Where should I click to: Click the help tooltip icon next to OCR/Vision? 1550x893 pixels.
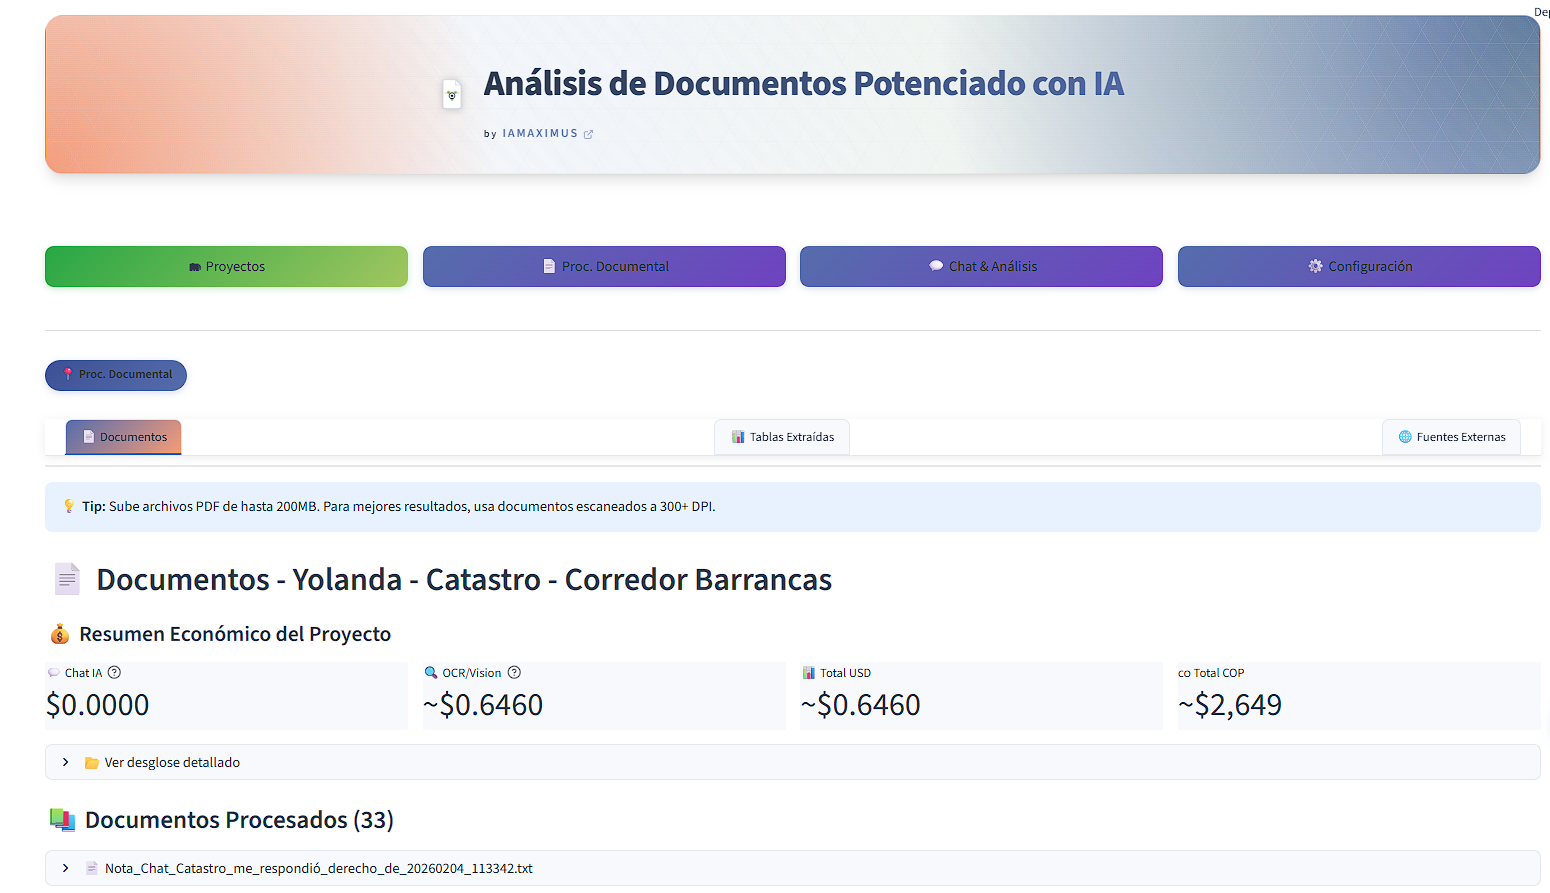(514, 672)
